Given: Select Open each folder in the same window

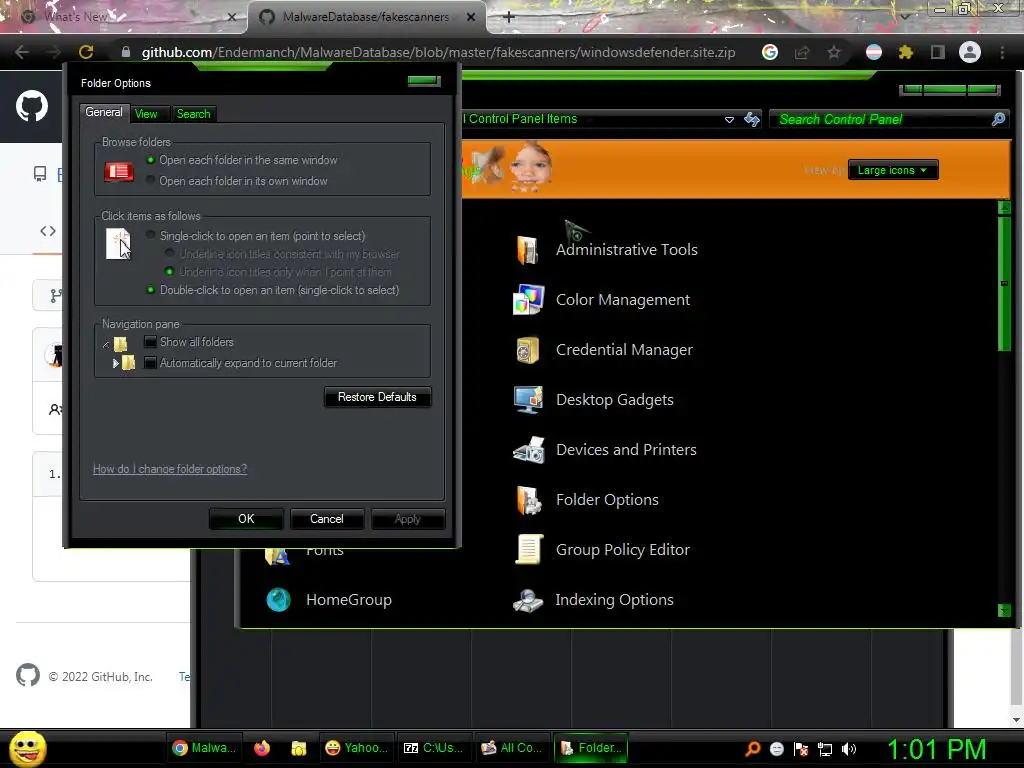Looking at the screenshot, I should (x=151, y=160).
